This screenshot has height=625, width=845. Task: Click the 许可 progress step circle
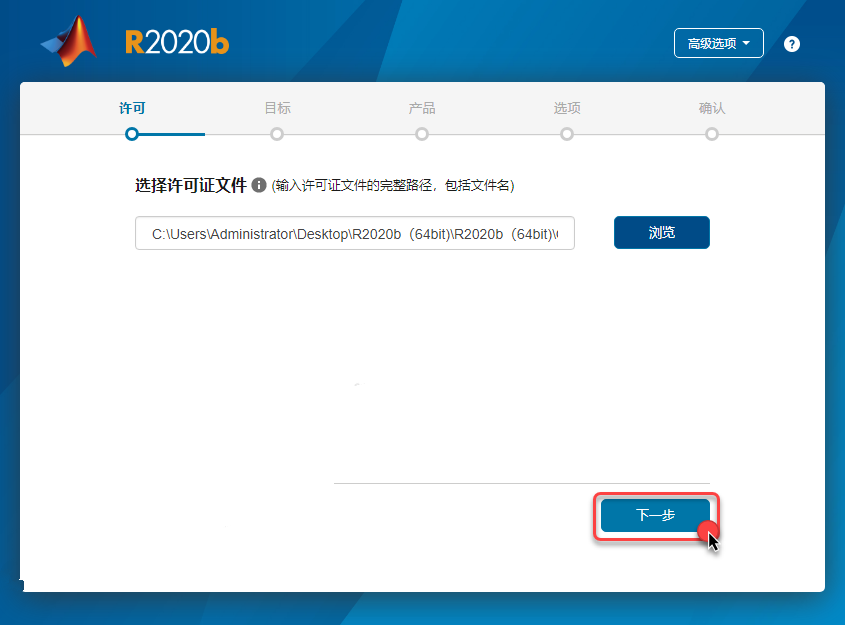[x=132, y=134]
